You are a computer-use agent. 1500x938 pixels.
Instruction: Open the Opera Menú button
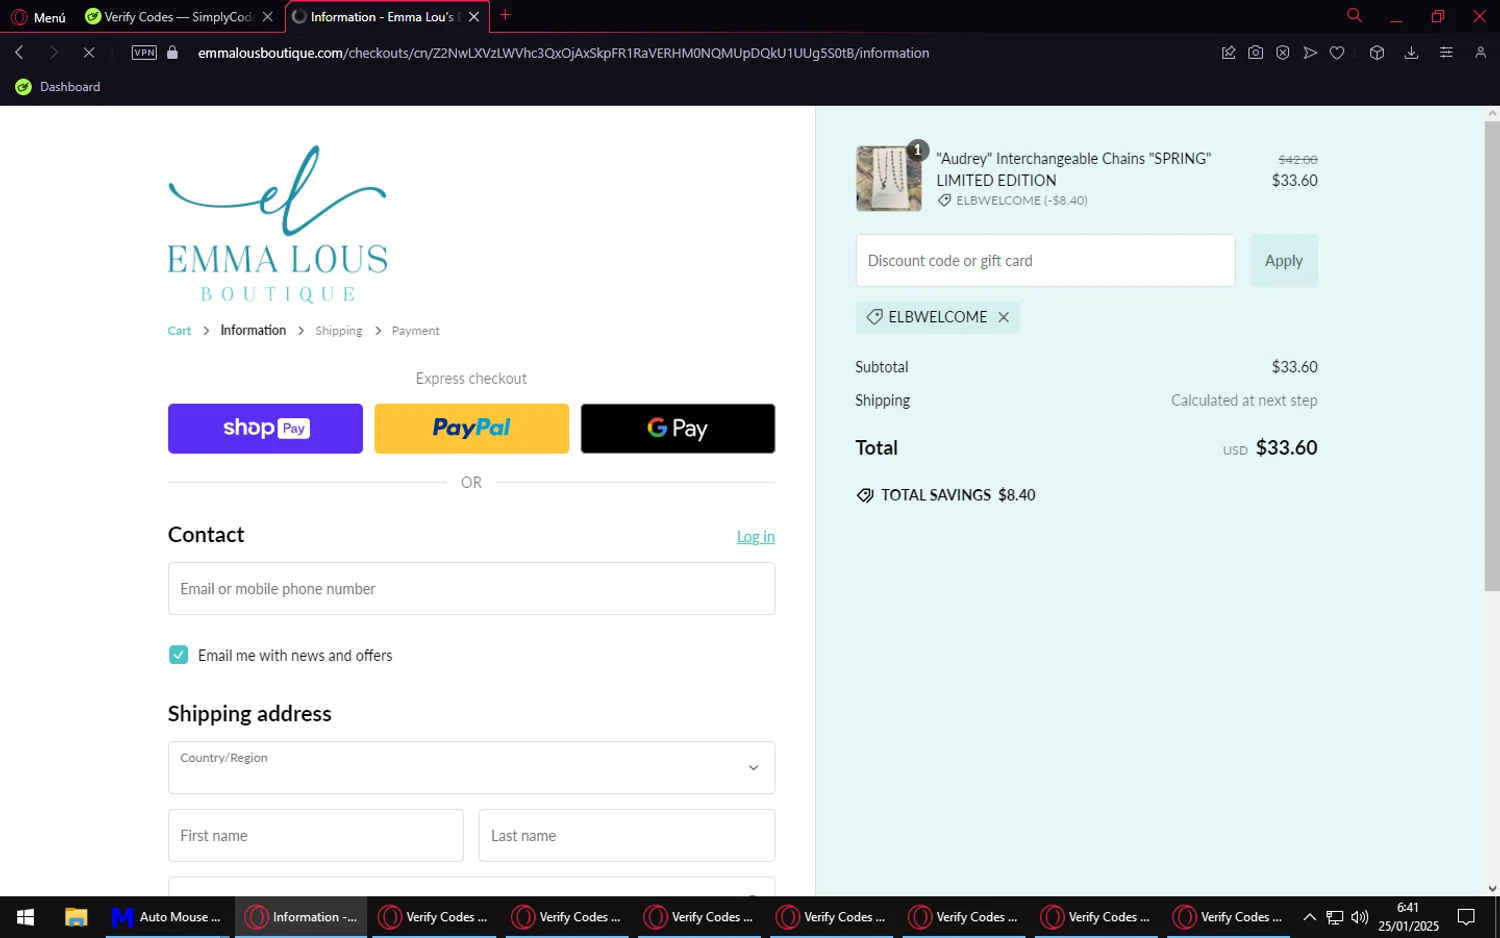(38, 17)
